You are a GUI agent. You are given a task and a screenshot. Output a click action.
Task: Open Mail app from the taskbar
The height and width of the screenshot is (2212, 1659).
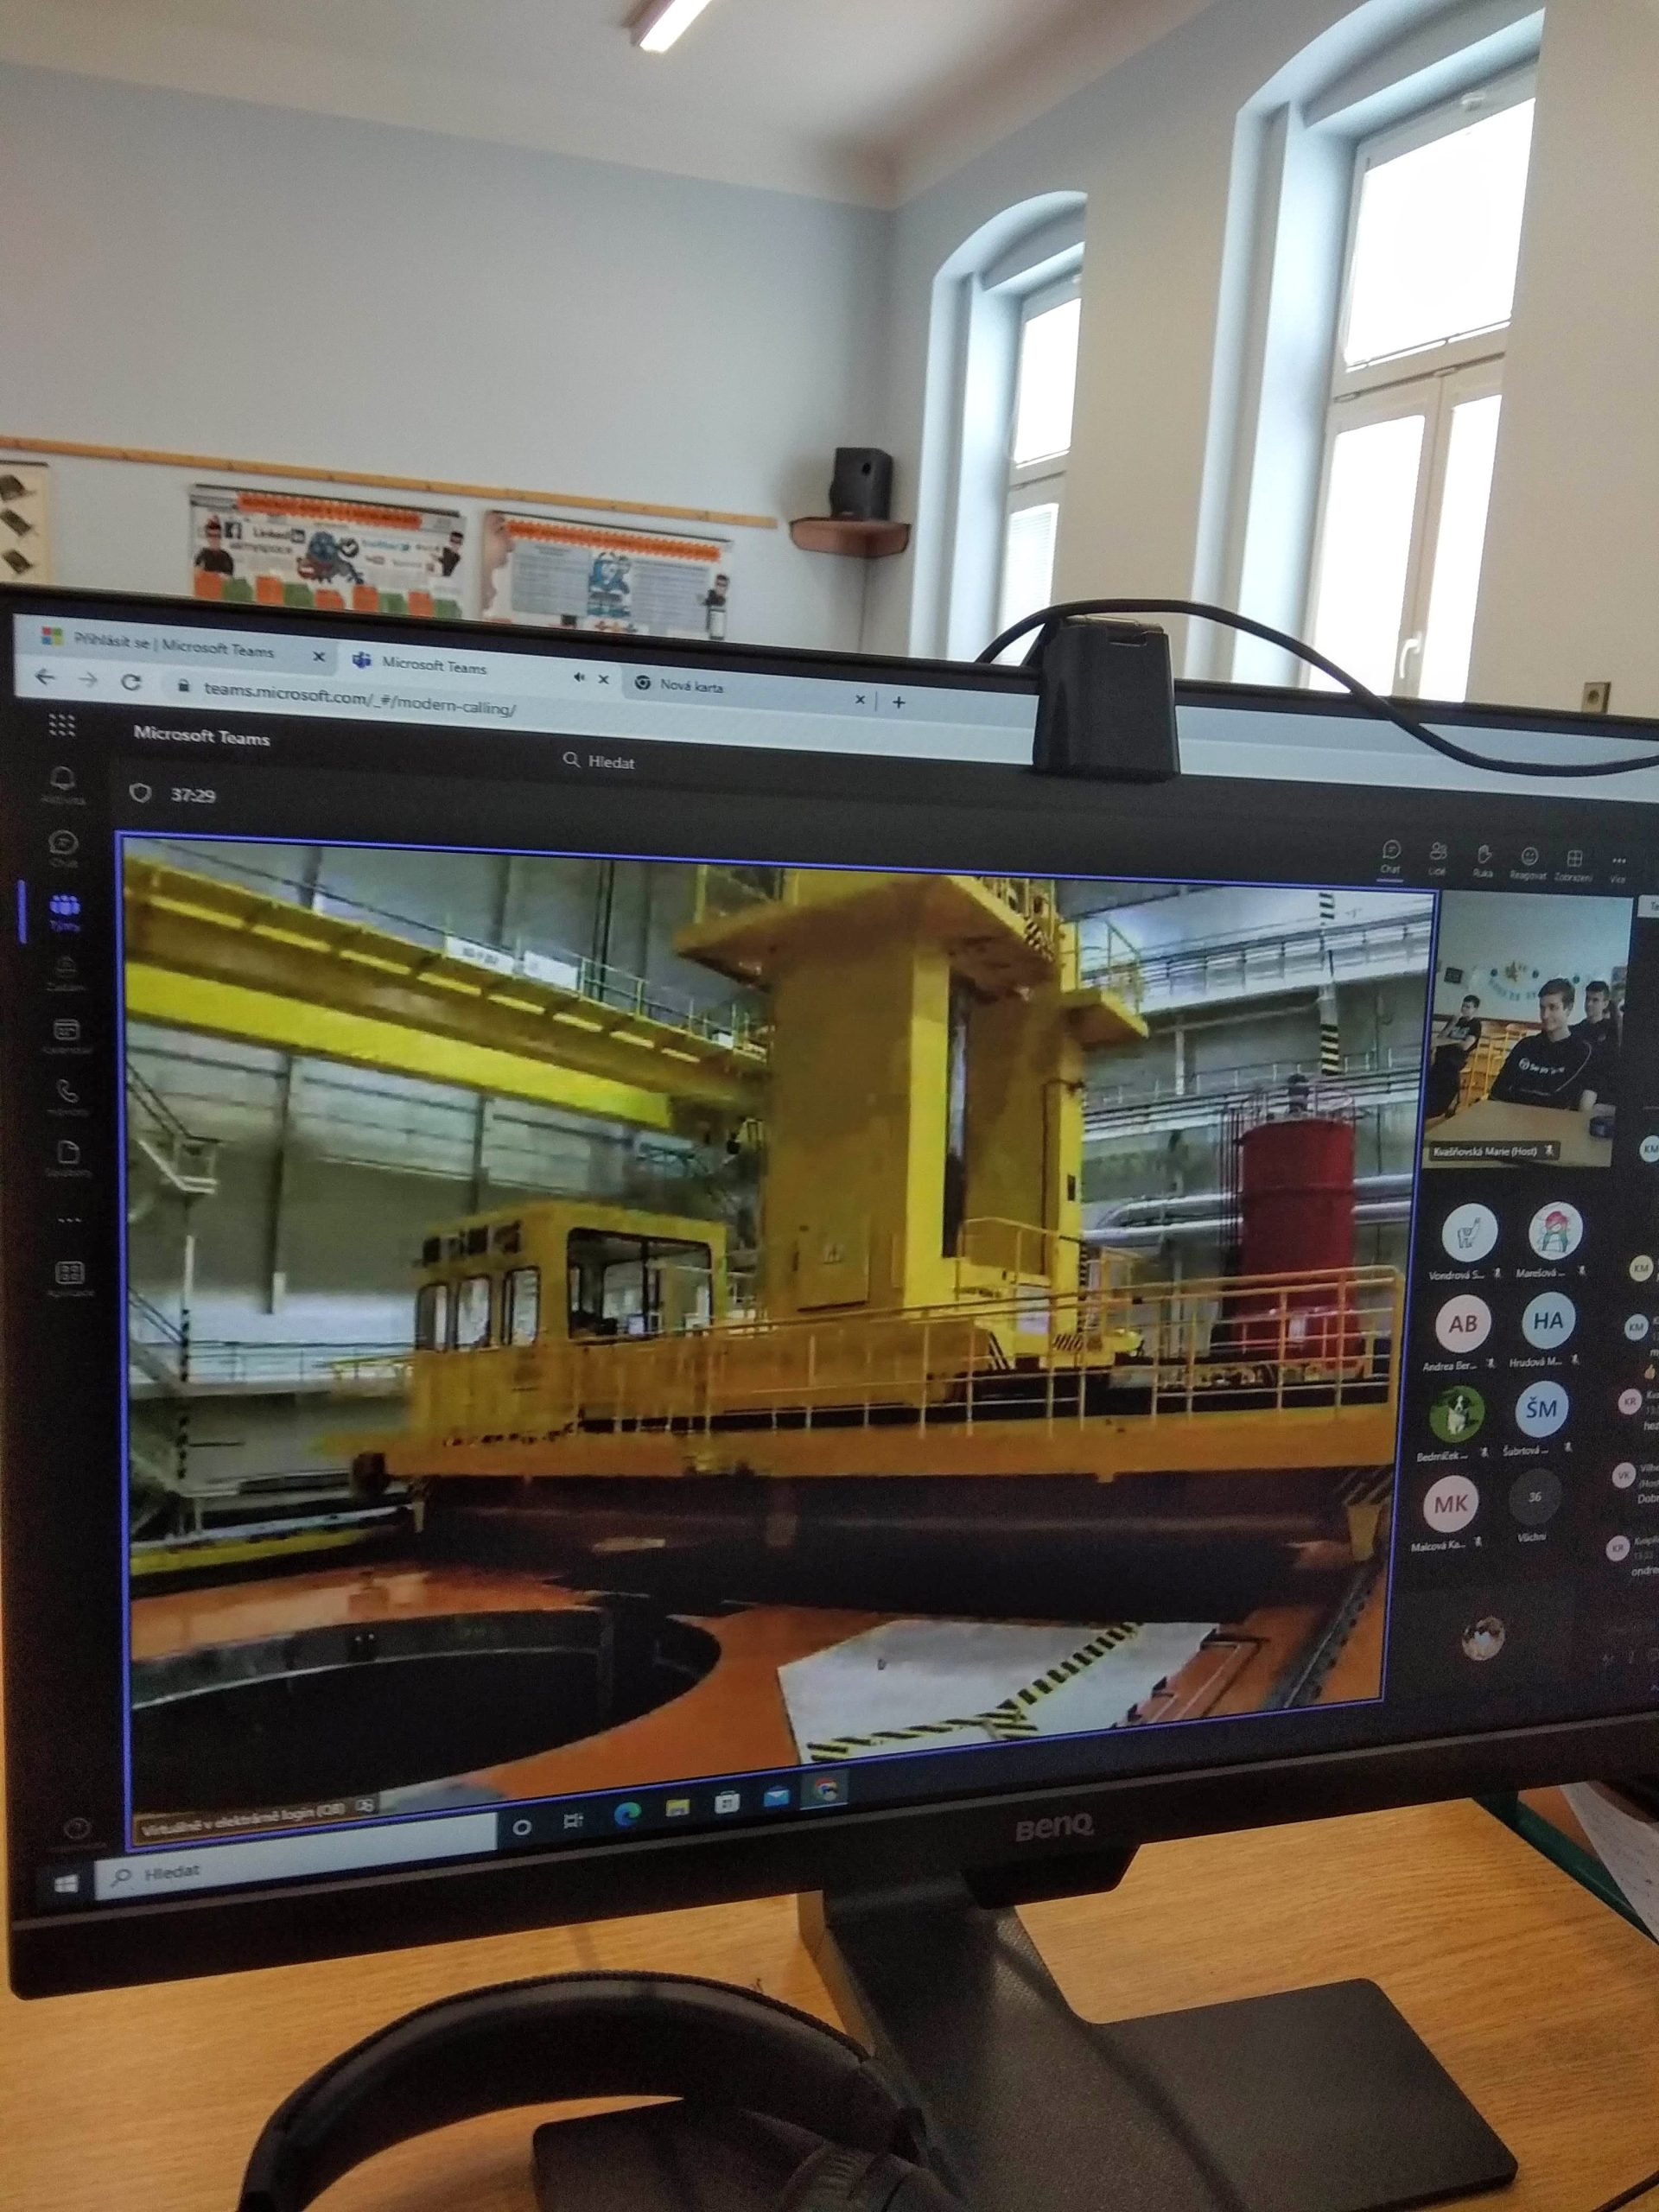[x=776, y=1798]
